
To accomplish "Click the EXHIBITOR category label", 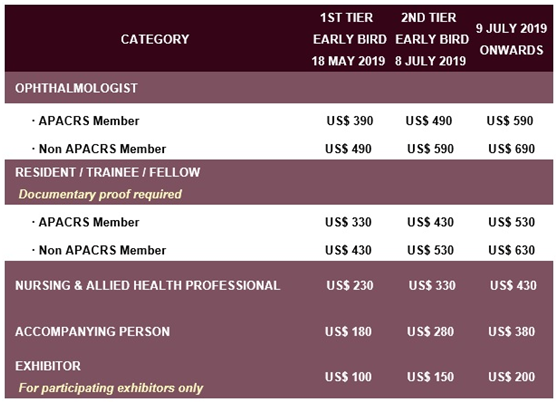I will pos(48,366).
